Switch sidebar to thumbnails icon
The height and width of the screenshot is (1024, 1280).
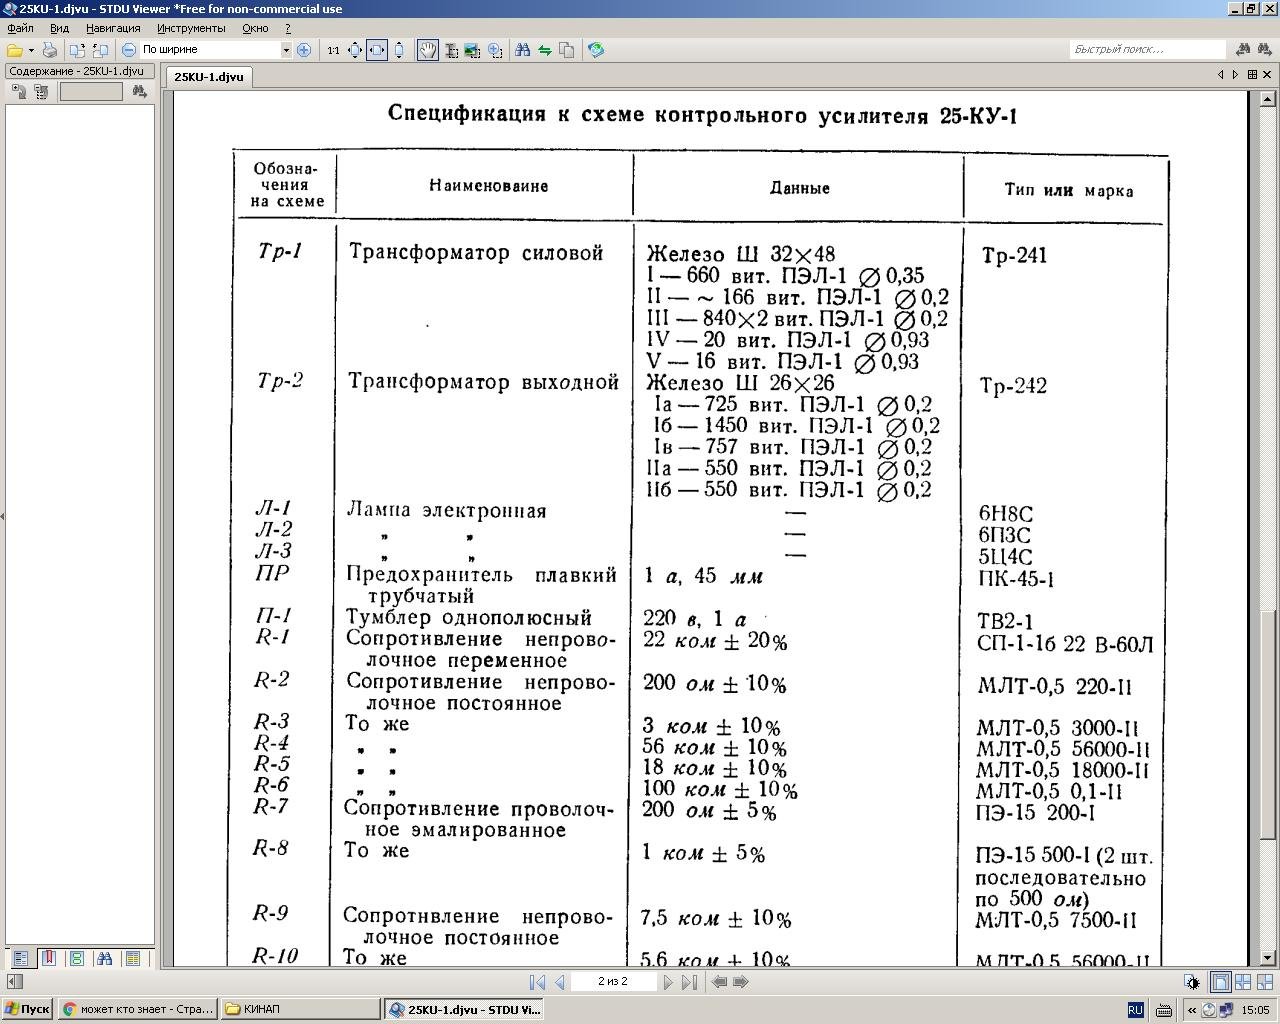(x=76, y=958)
